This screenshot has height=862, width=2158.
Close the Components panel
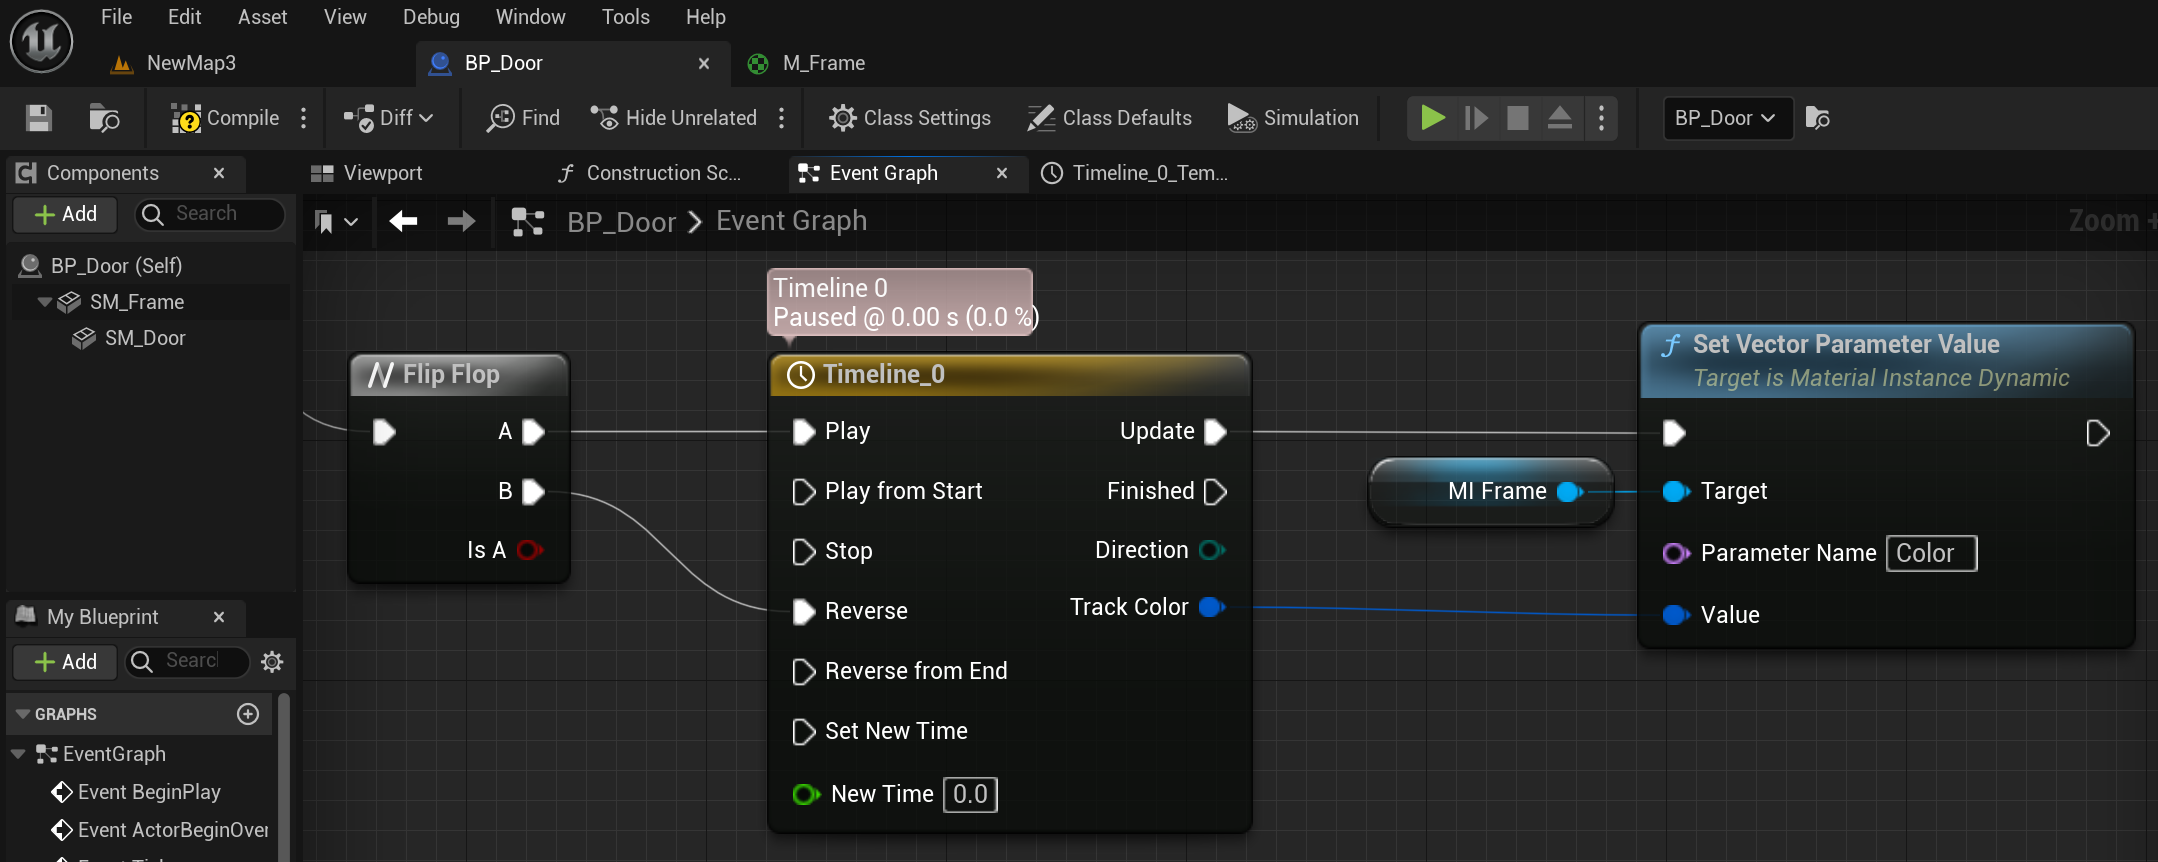219,173
